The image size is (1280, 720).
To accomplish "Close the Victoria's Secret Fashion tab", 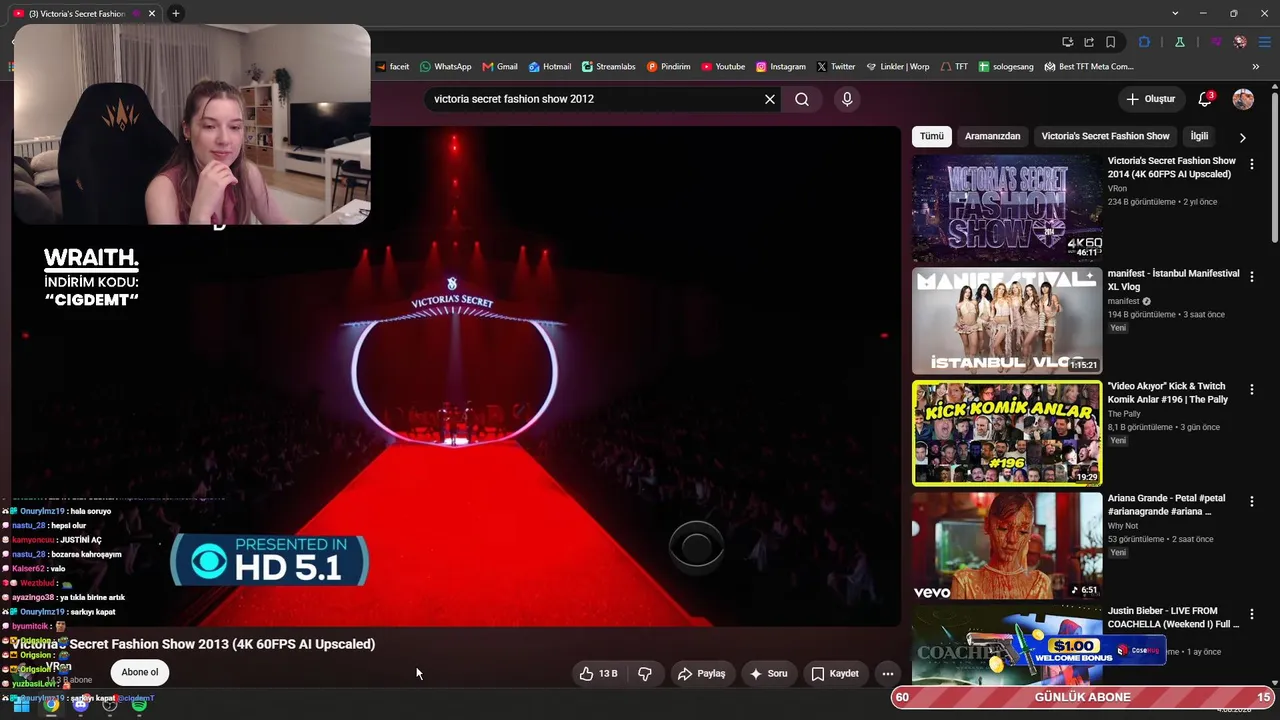I will pos(152,14).
